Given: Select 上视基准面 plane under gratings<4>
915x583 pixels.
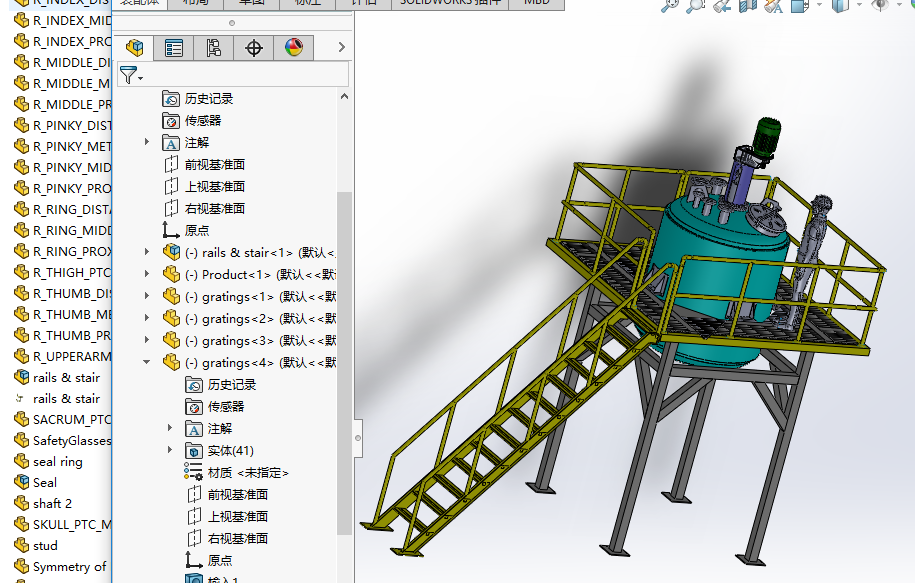Looking at the screenshot, I should pos(237,516).
